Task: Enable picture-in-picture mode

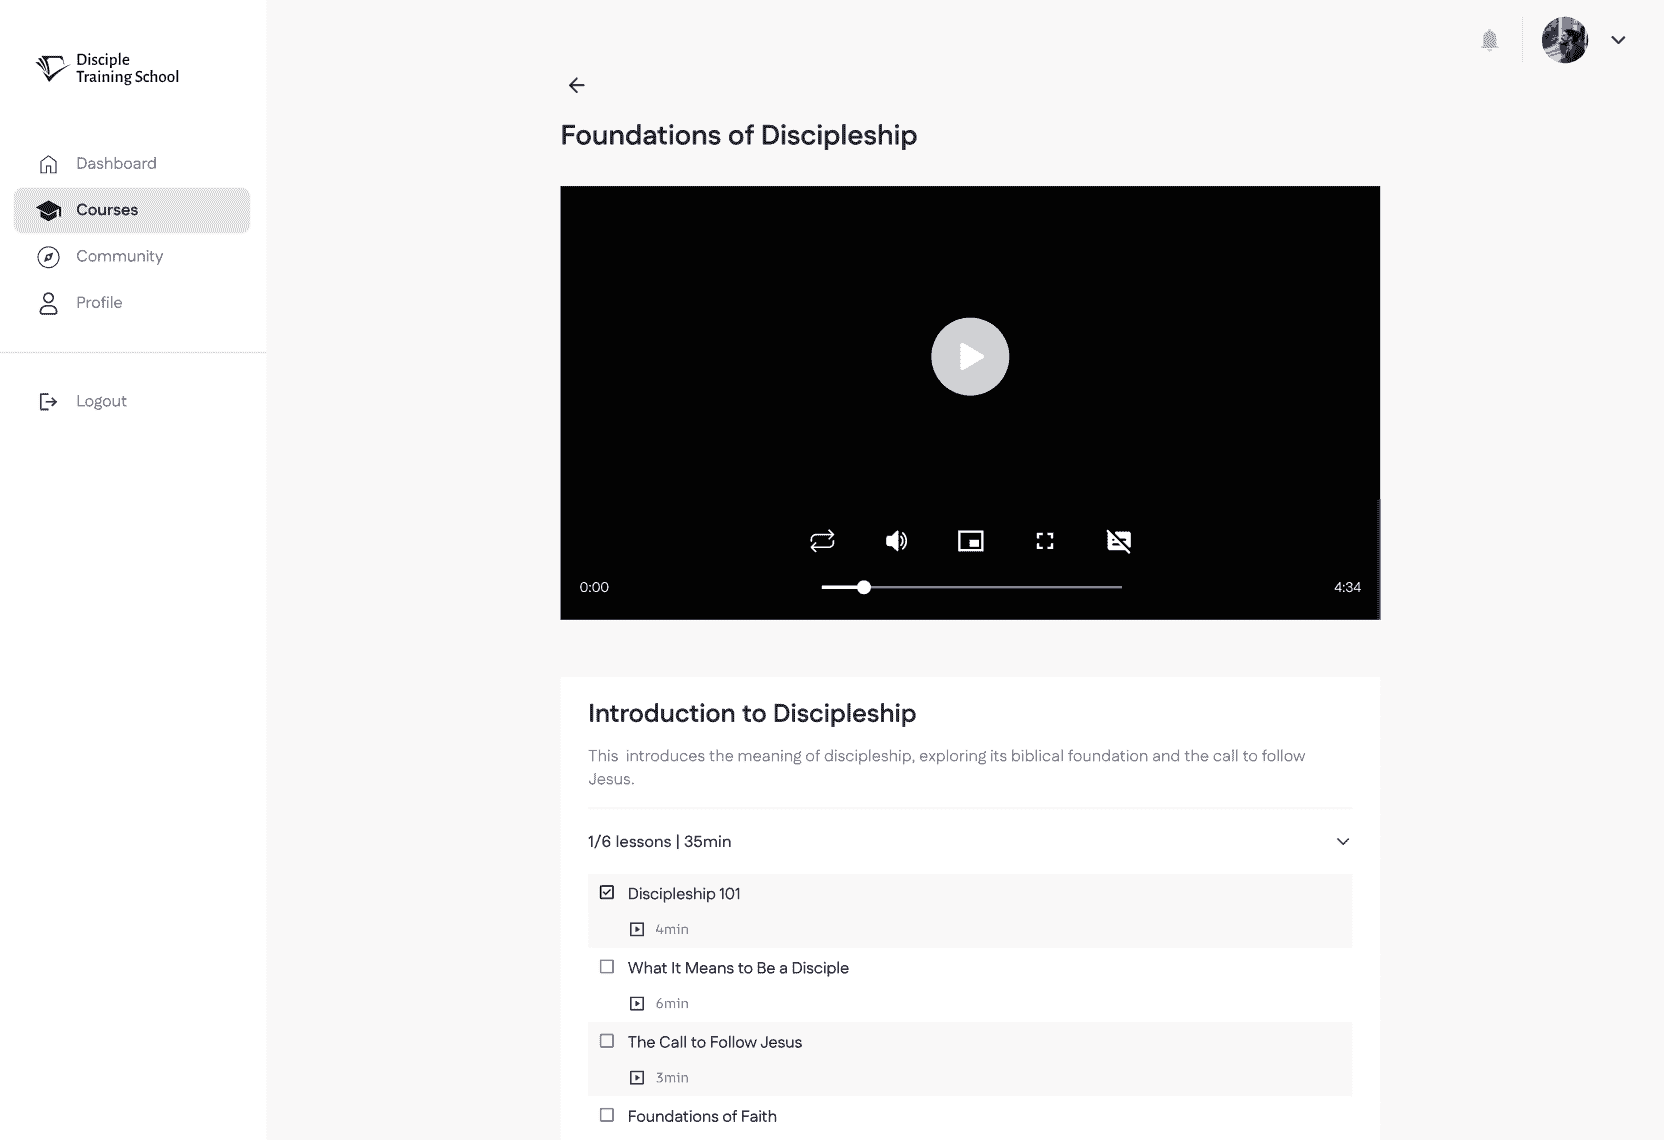Action: 971,541
